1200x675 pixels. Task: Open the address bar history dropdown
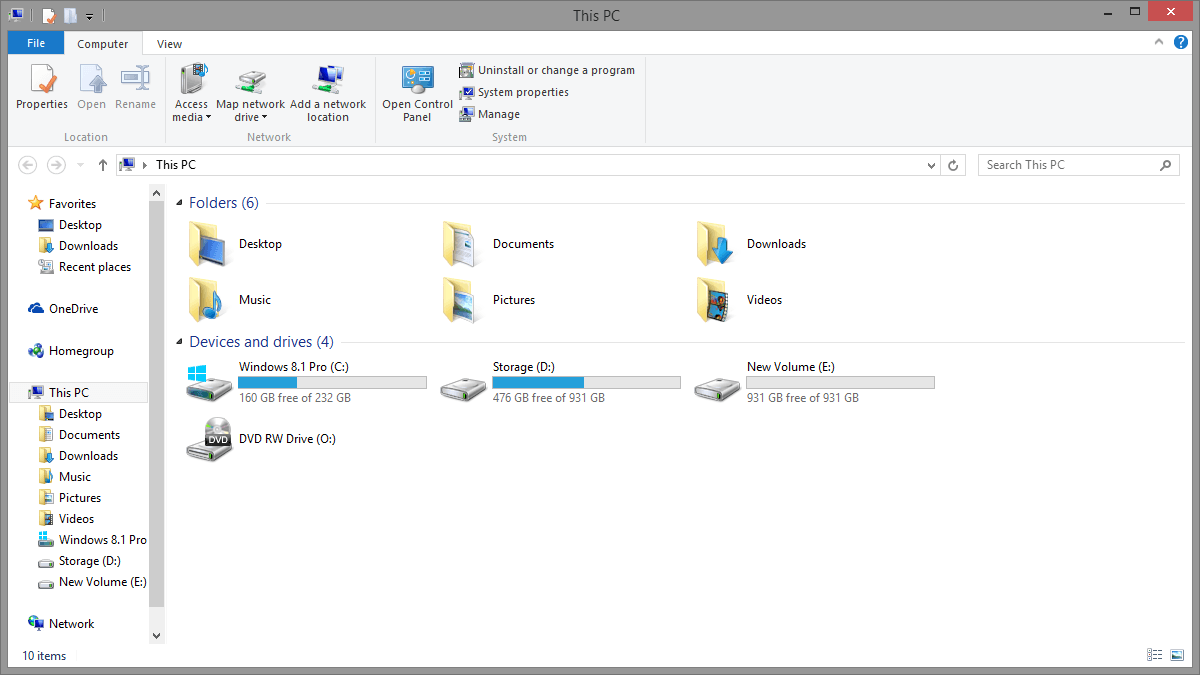pyautogui.click(x=931, y=165)
